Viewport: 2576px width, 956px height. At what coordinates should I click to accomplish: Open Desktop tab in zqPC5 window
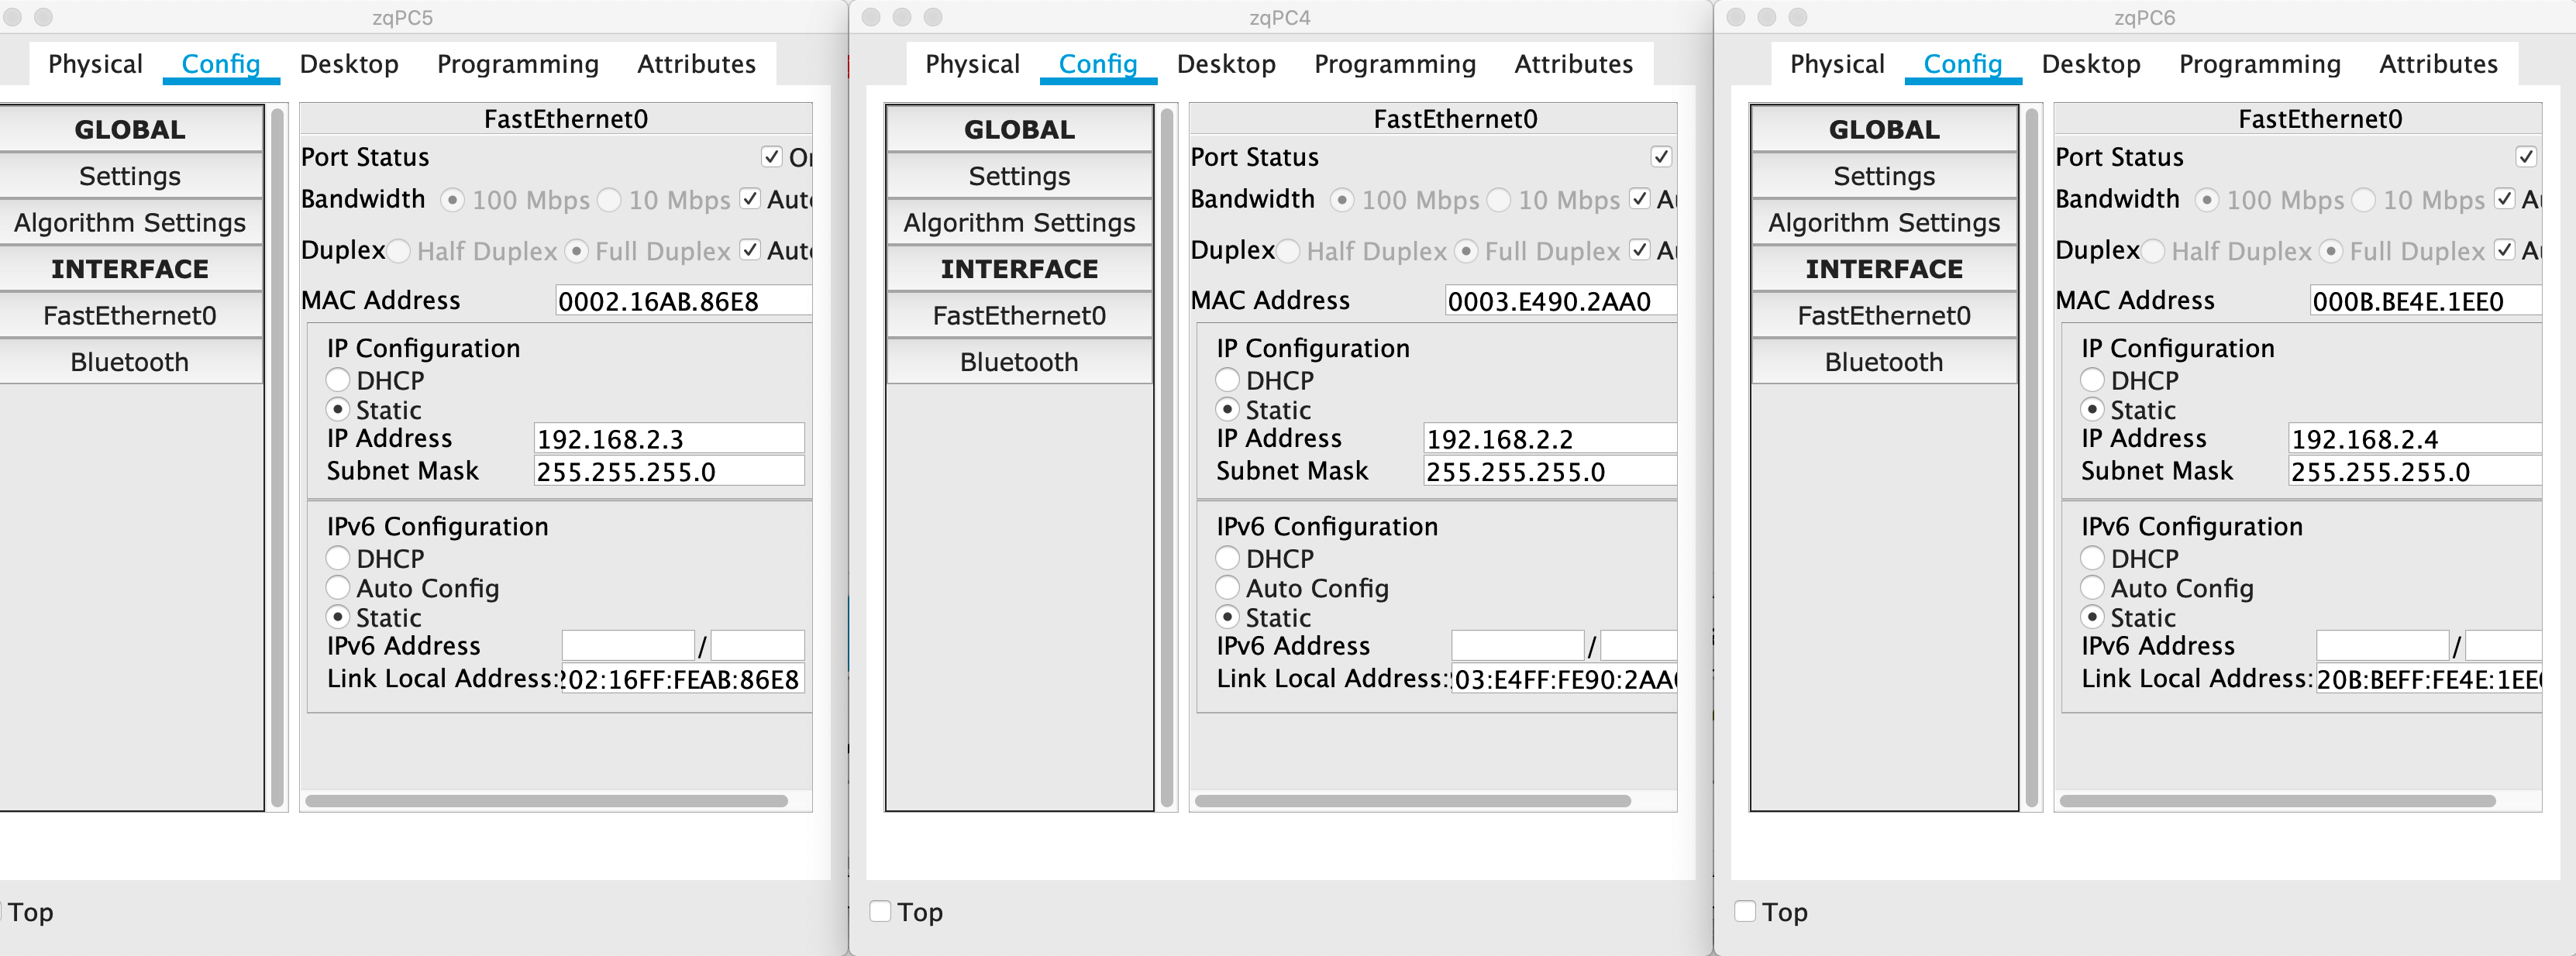[x=348, y=64]
